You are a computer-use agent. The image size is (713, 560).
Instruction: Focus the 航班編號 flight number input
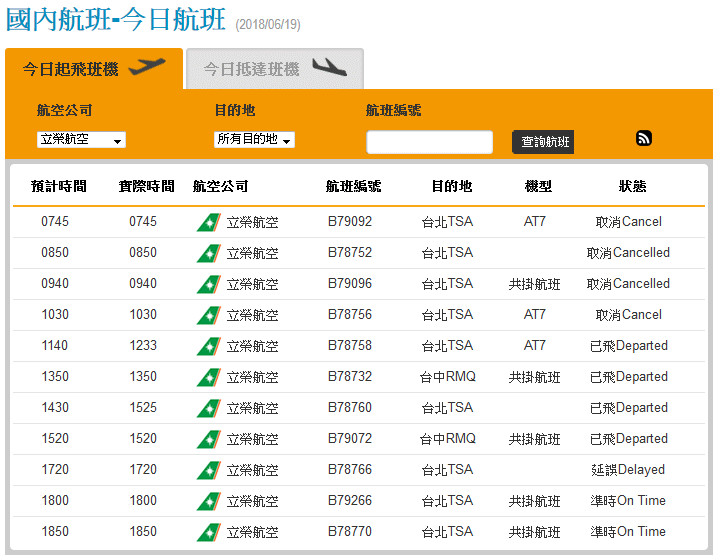(429, 142)
